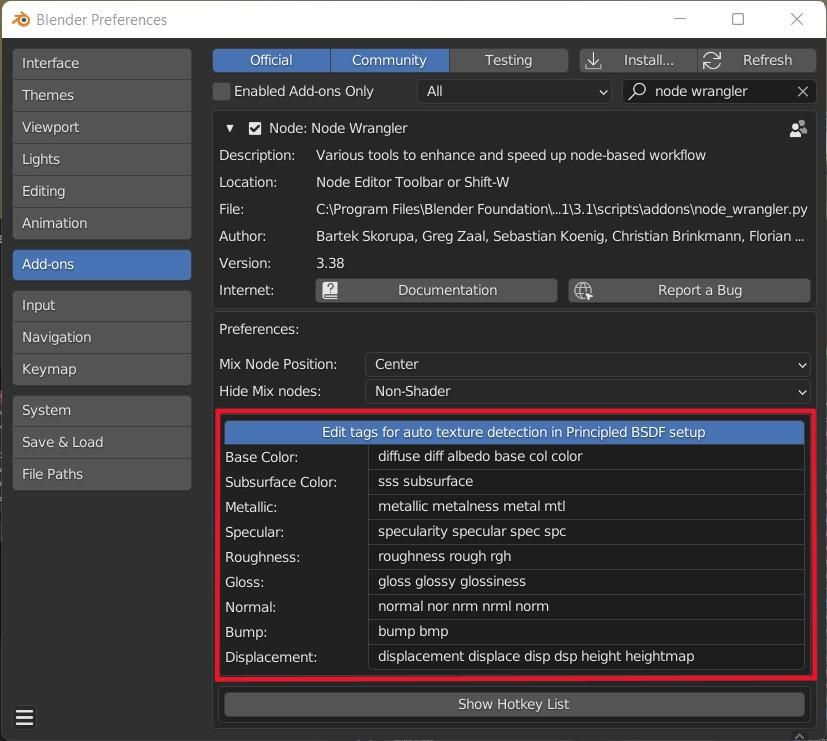Click the add-on description text

tap(511, 156)
